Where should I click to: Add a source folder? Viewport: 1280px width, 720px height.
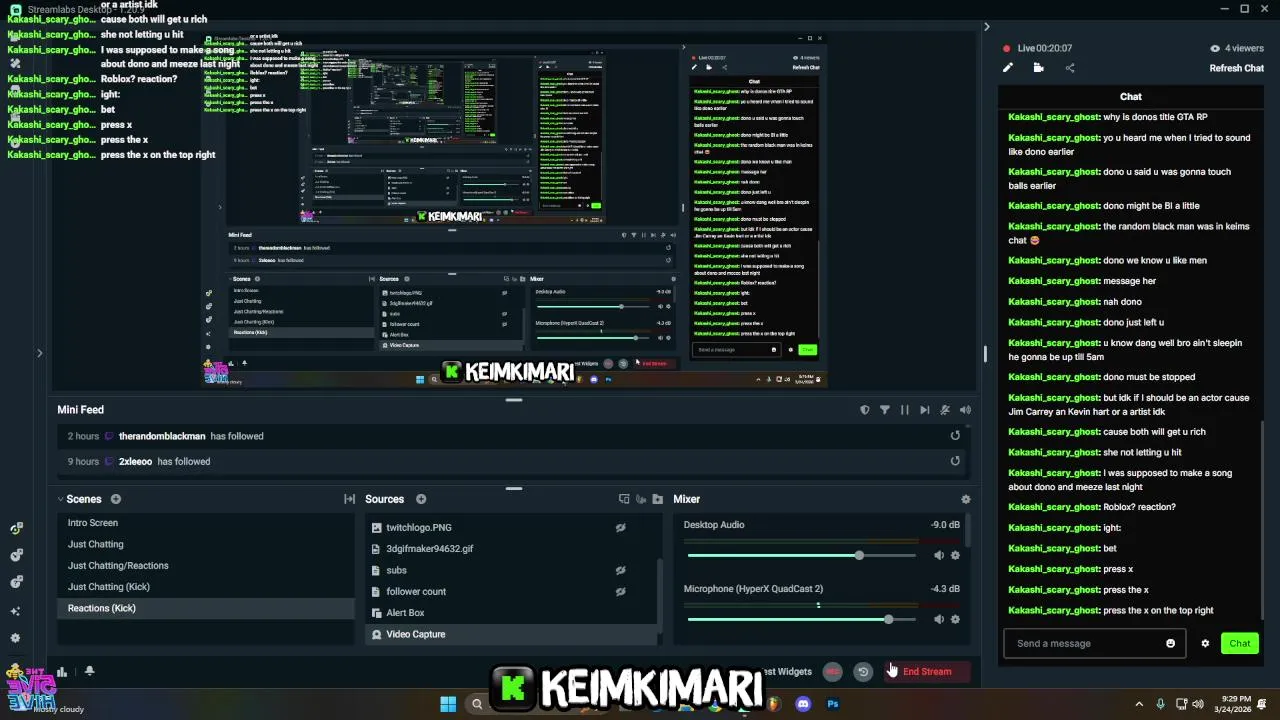pyautogui.click(x=657, y=499)
